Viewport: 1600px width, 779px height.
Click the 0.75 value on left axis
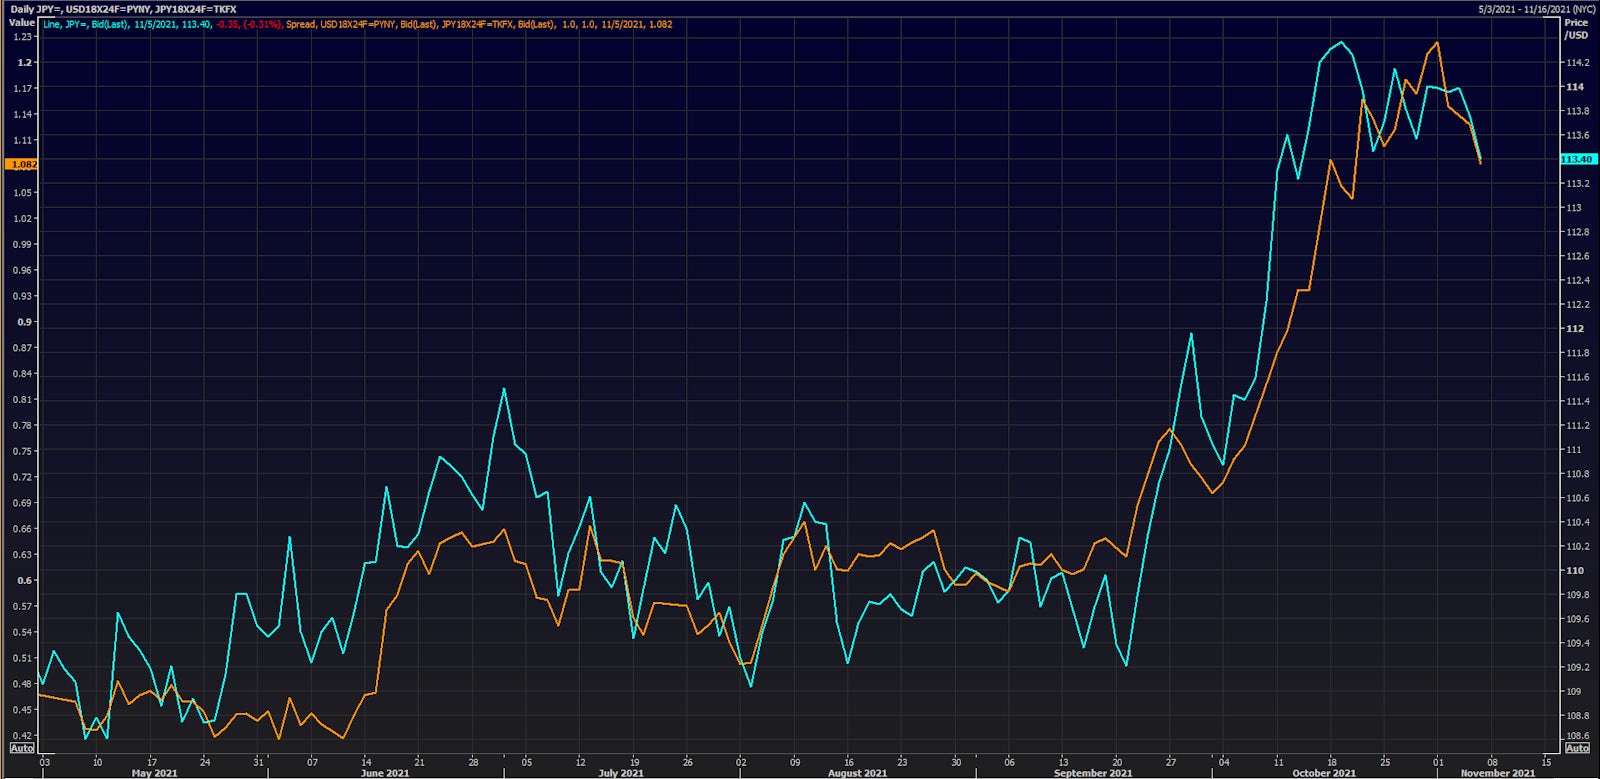tap(22, 451)
